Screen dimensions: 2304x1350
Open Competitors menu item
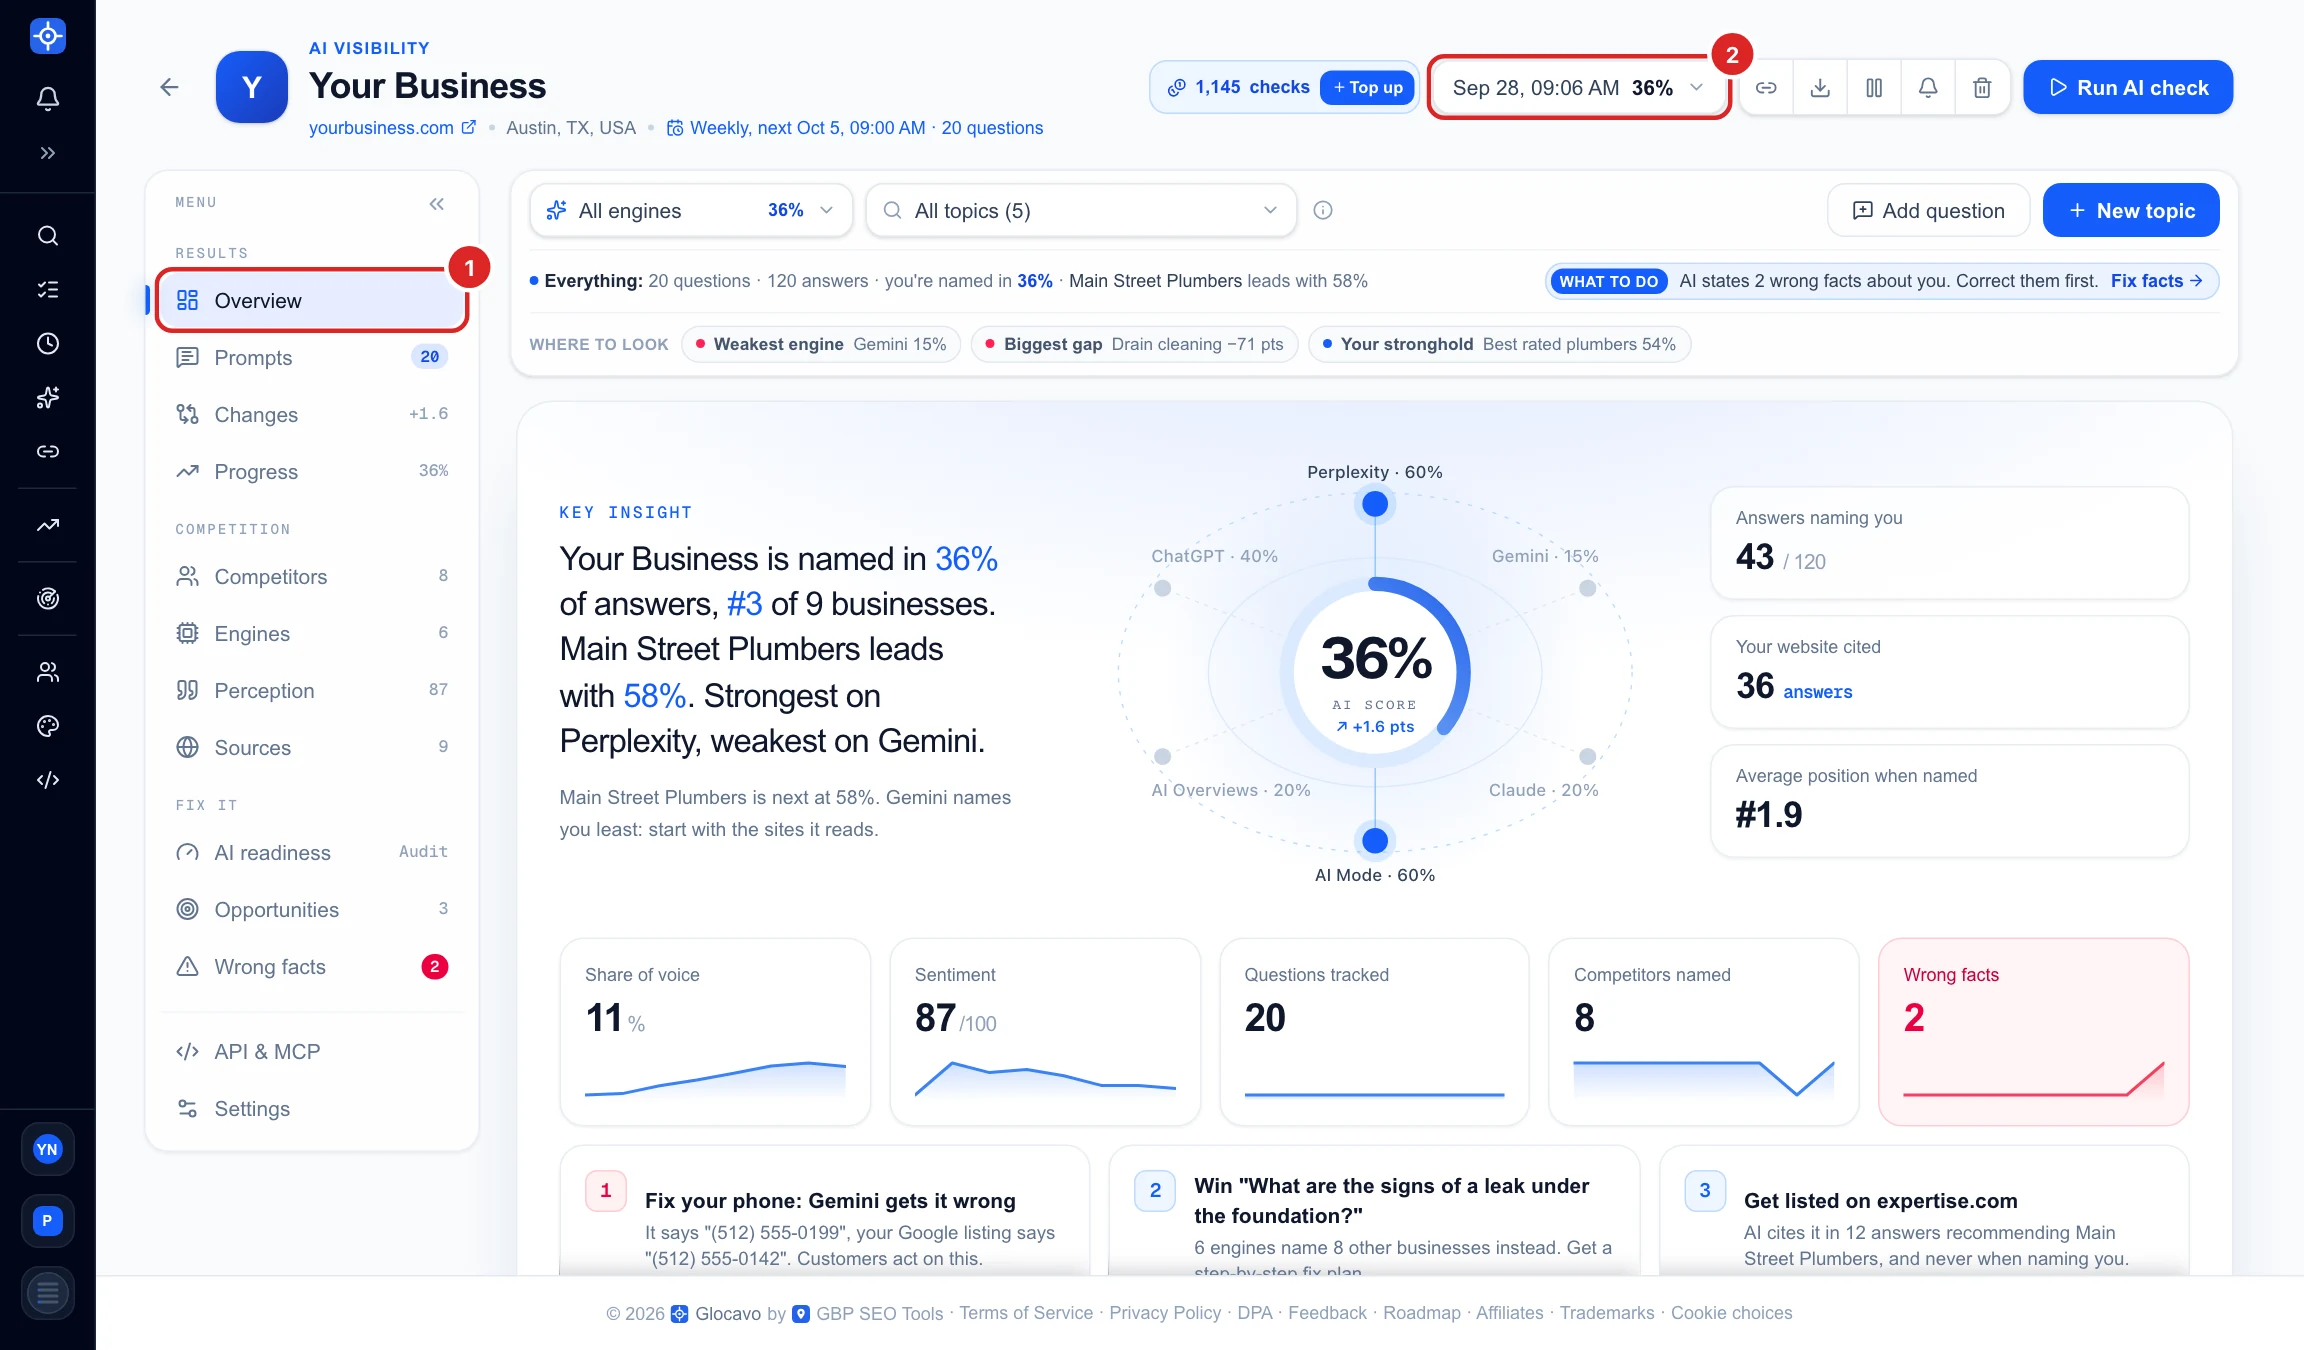point(311,577)
